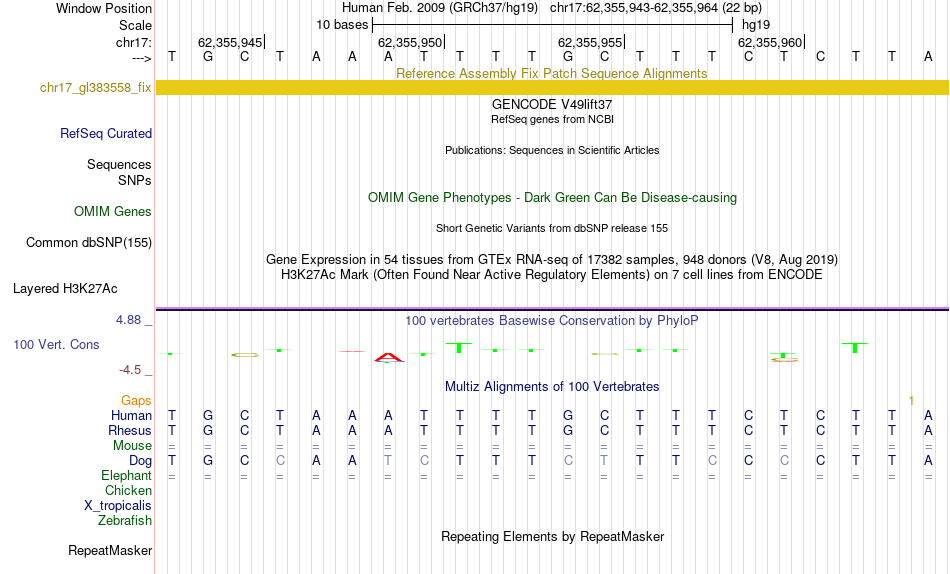
Task: Click 100 vertebrates Basewise Conservation by PhyloP title
Action: (x=552, y=321)
